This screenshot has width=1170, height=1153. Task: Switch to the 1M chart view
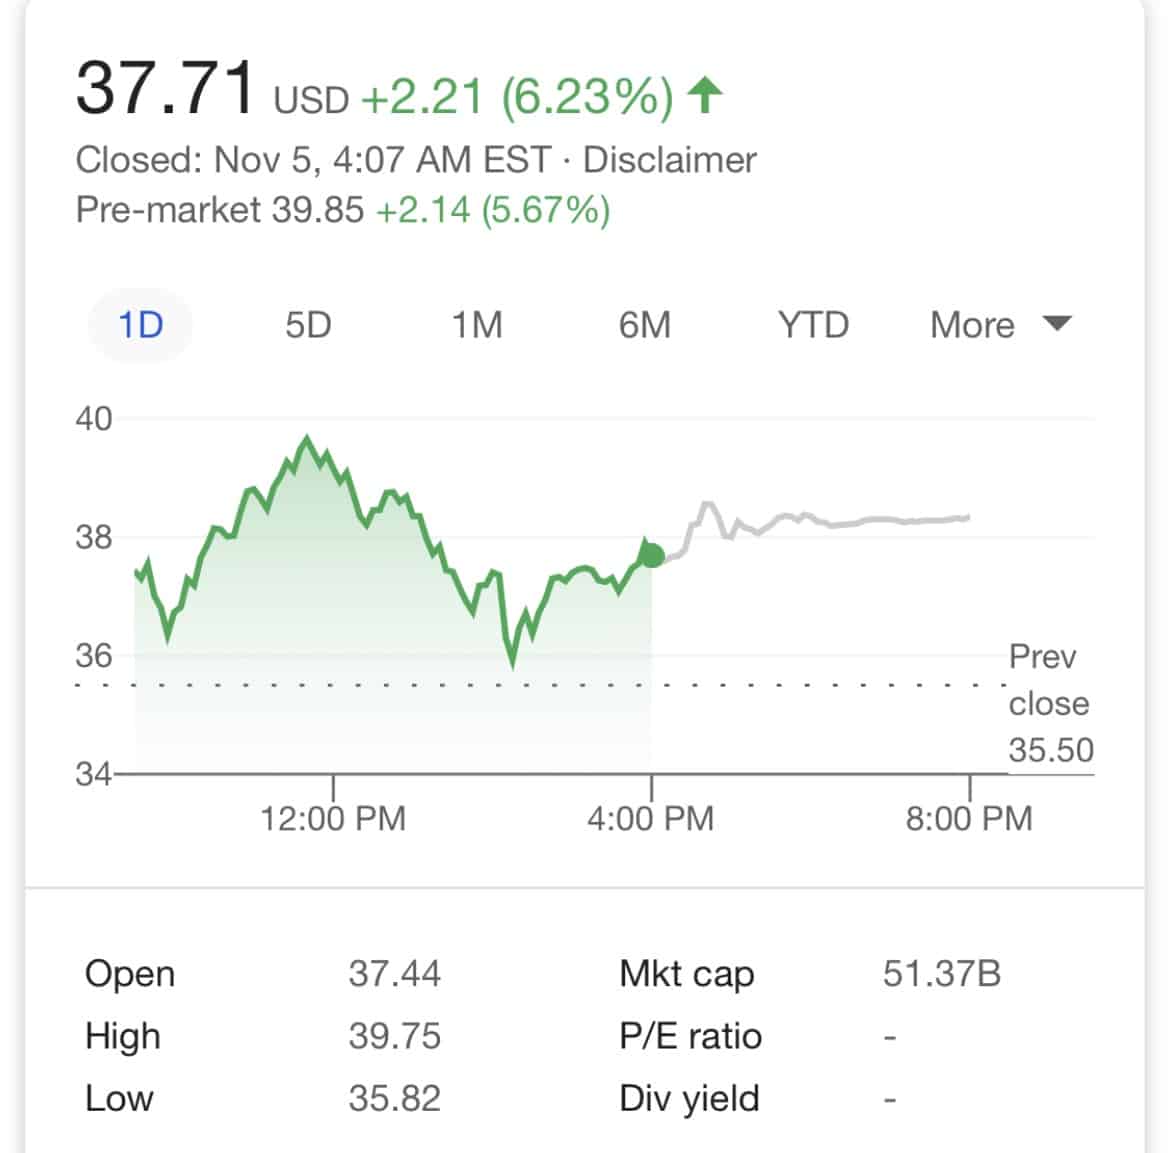tap(477, 324)
